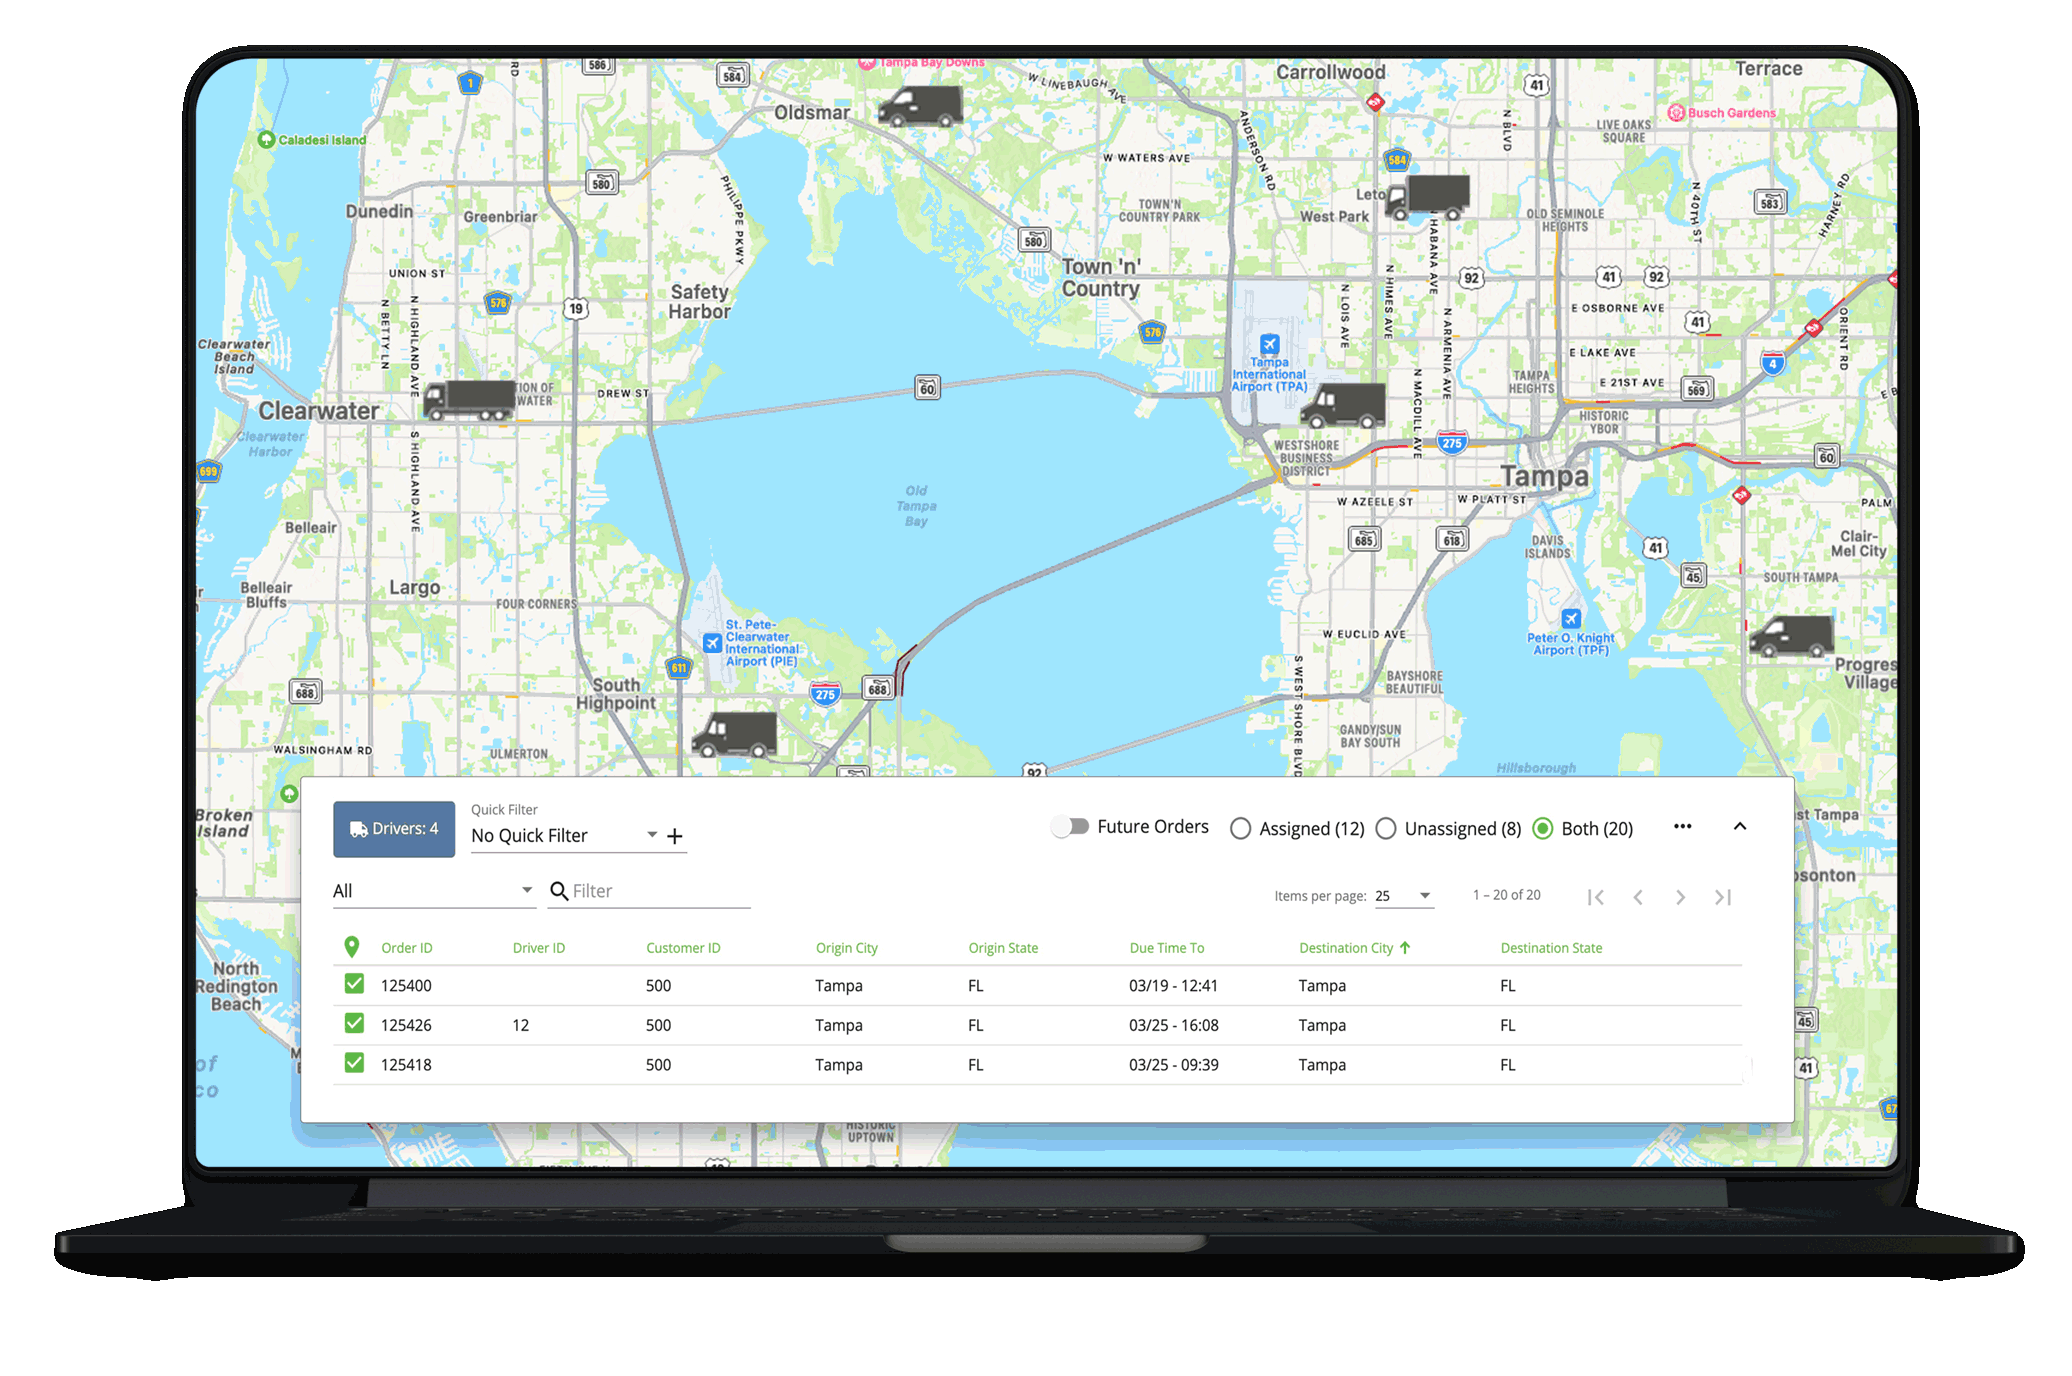Select the van icon near Progress Village

click(x=1791, y=637)
